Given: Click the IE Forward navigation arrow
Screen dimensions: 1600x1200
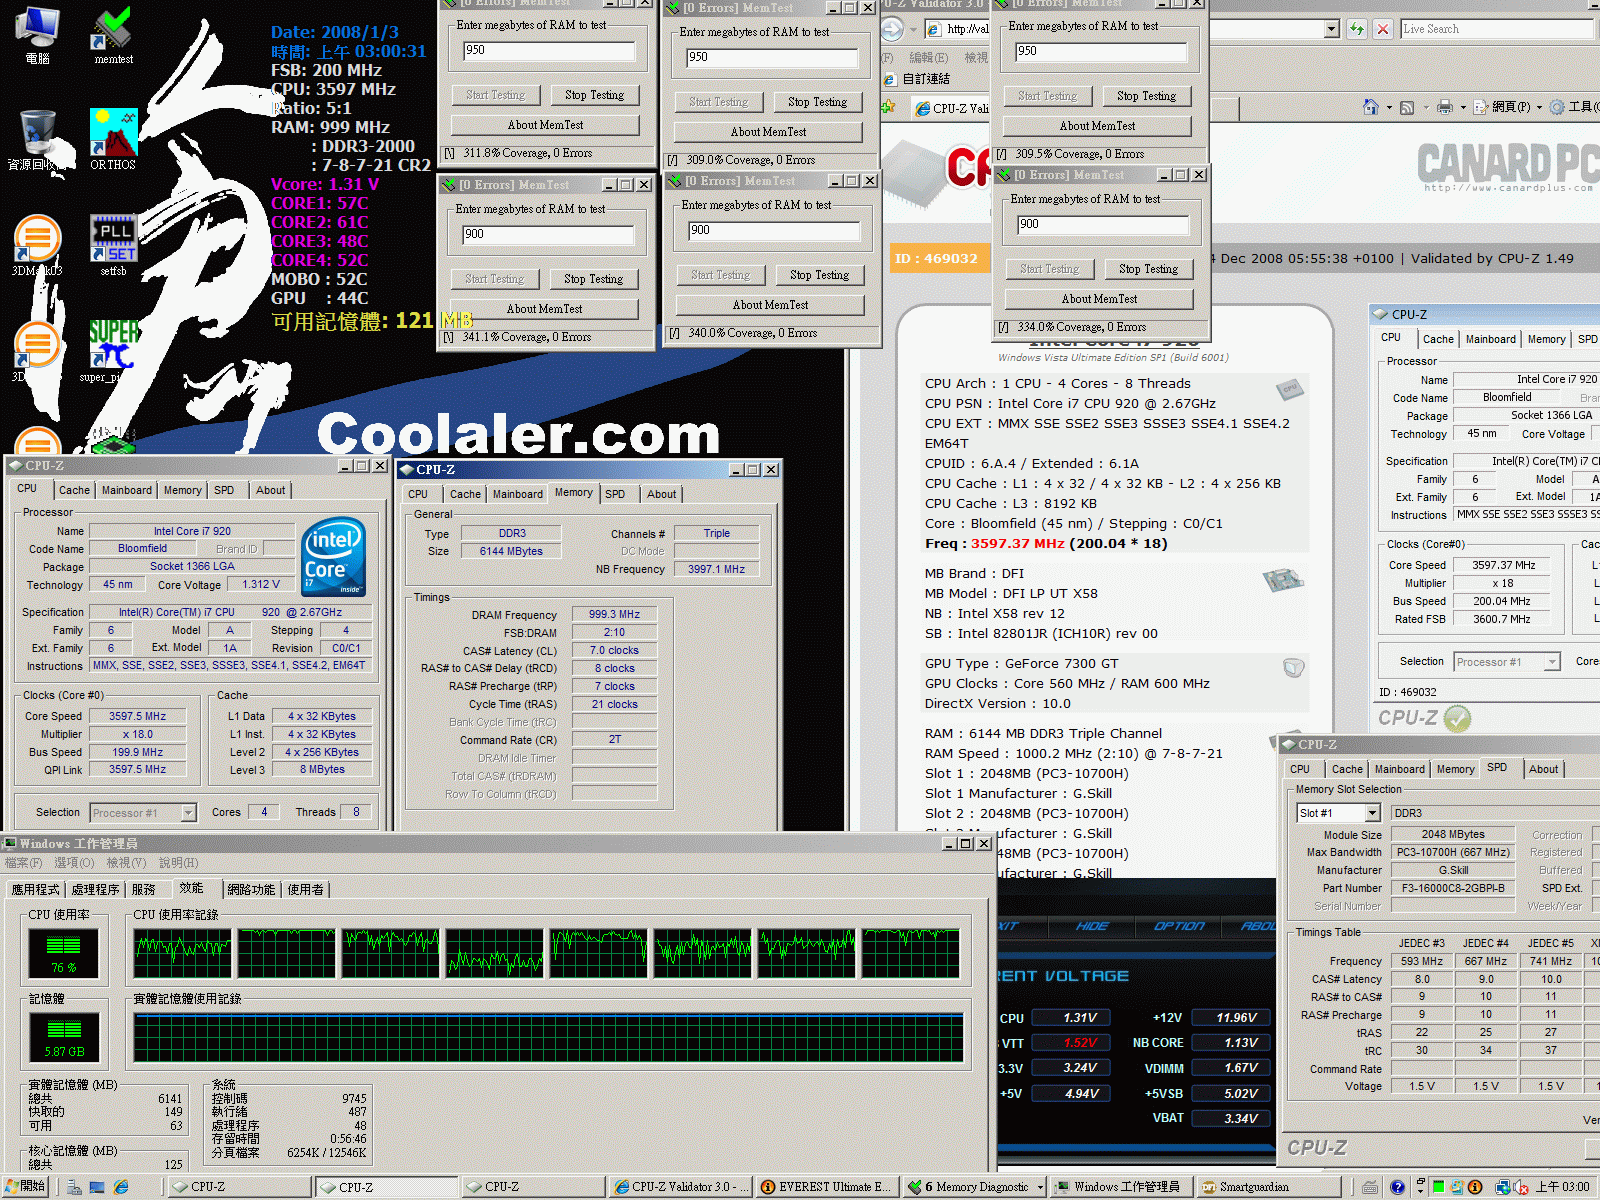Looking at the screenshot, I should point(892,29).
